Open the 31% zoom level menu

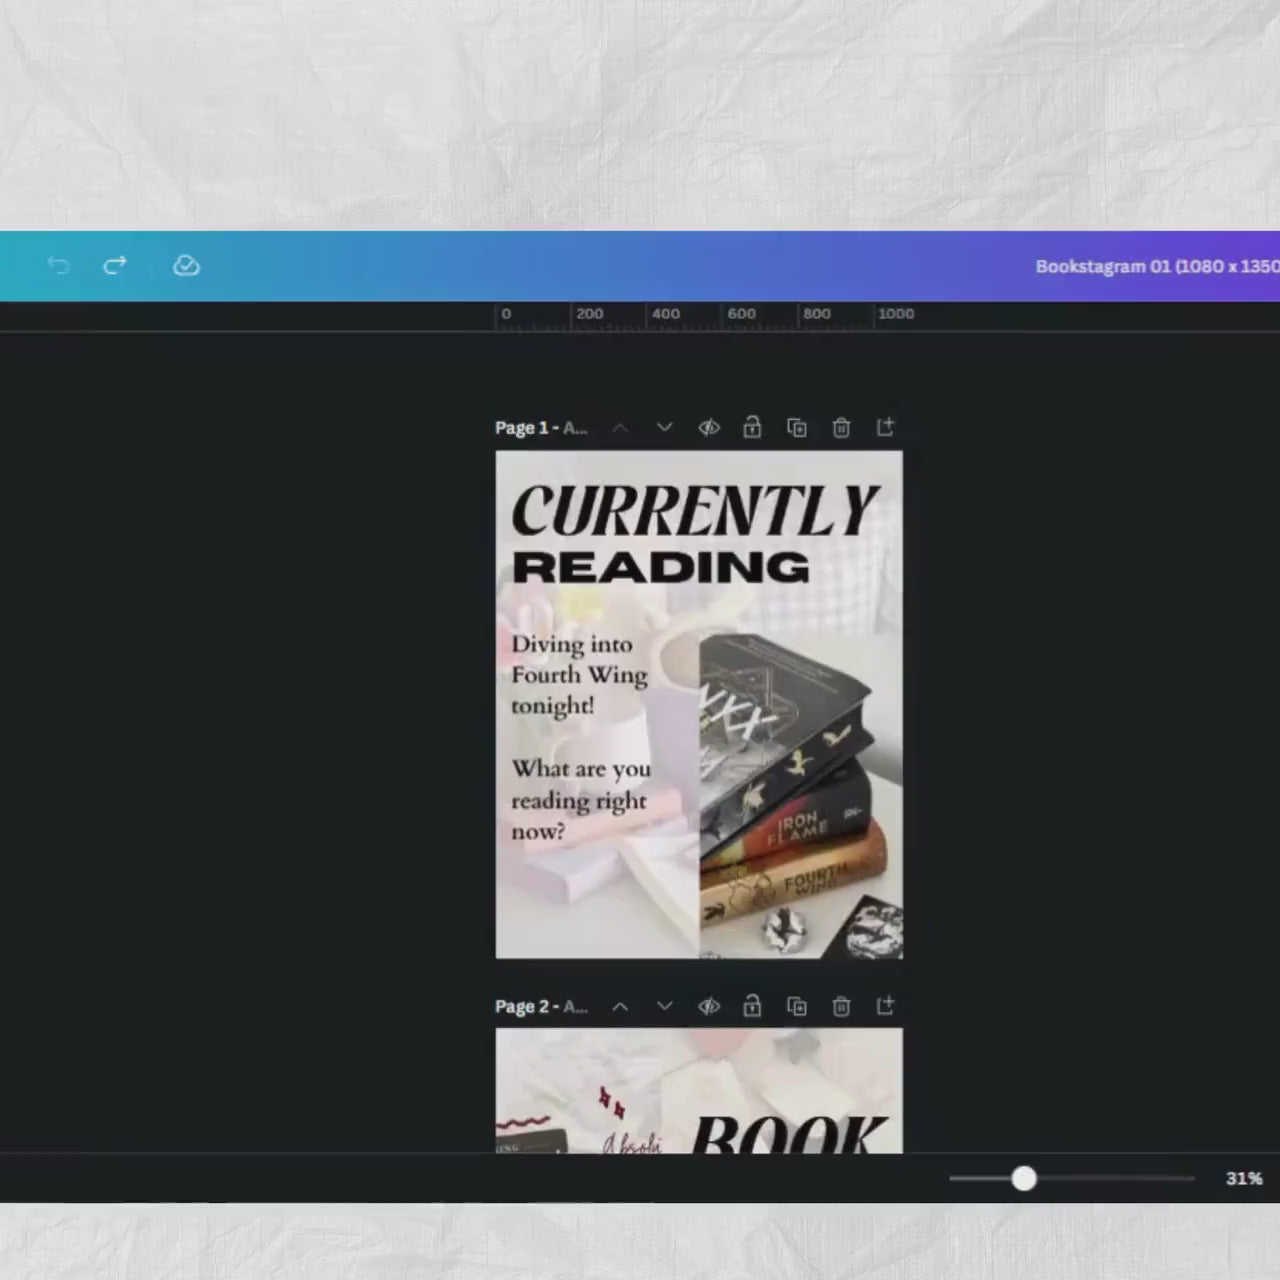coord(1244,1178)
